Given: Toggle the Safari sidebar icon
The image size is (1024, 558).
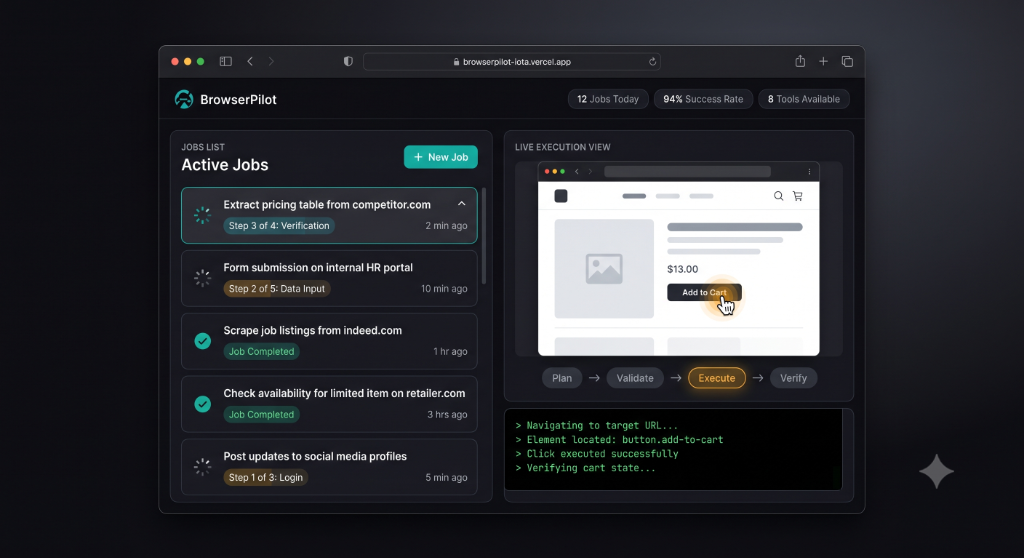Looking at the screenshot, I should tap(225, 61).
